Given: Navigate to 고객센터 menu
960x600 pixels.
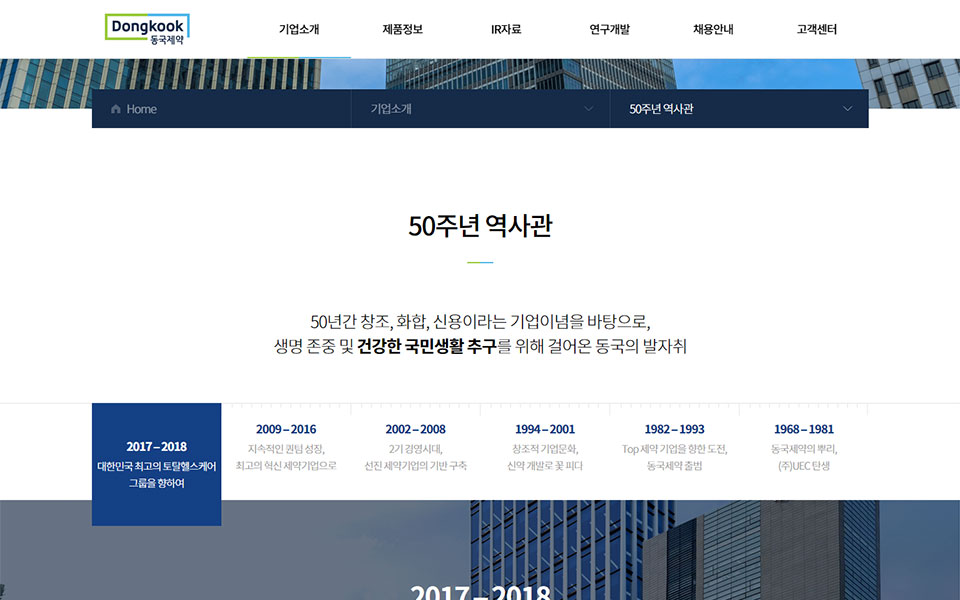Looking at the screenshot, I should pos(816,29).
